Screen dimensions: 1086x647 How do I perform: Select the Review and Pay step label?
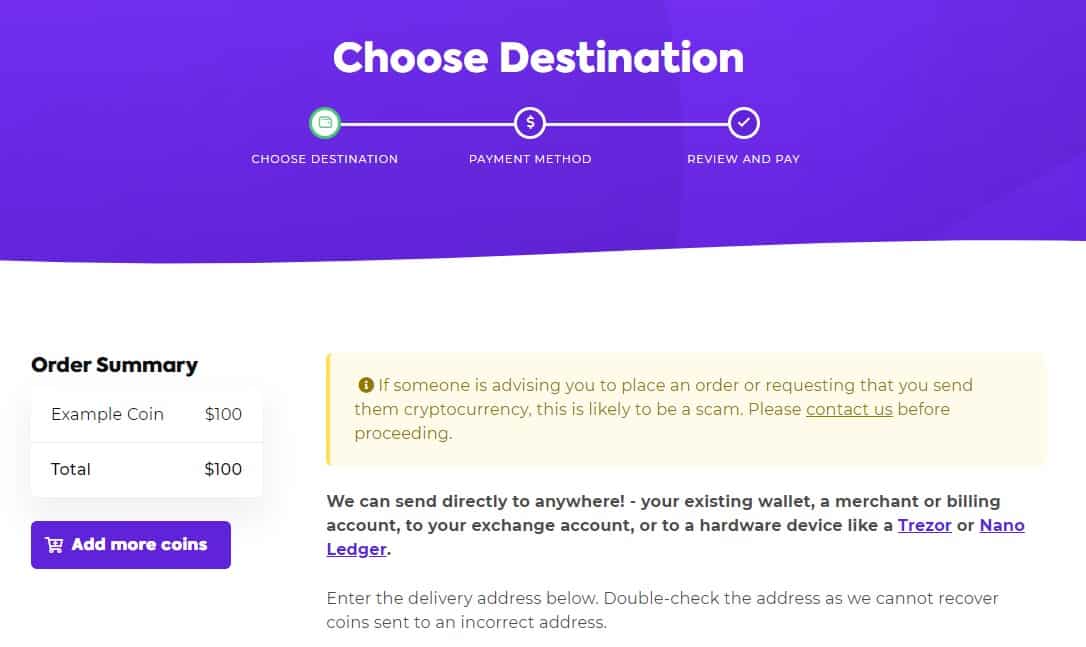click(743, 158)
